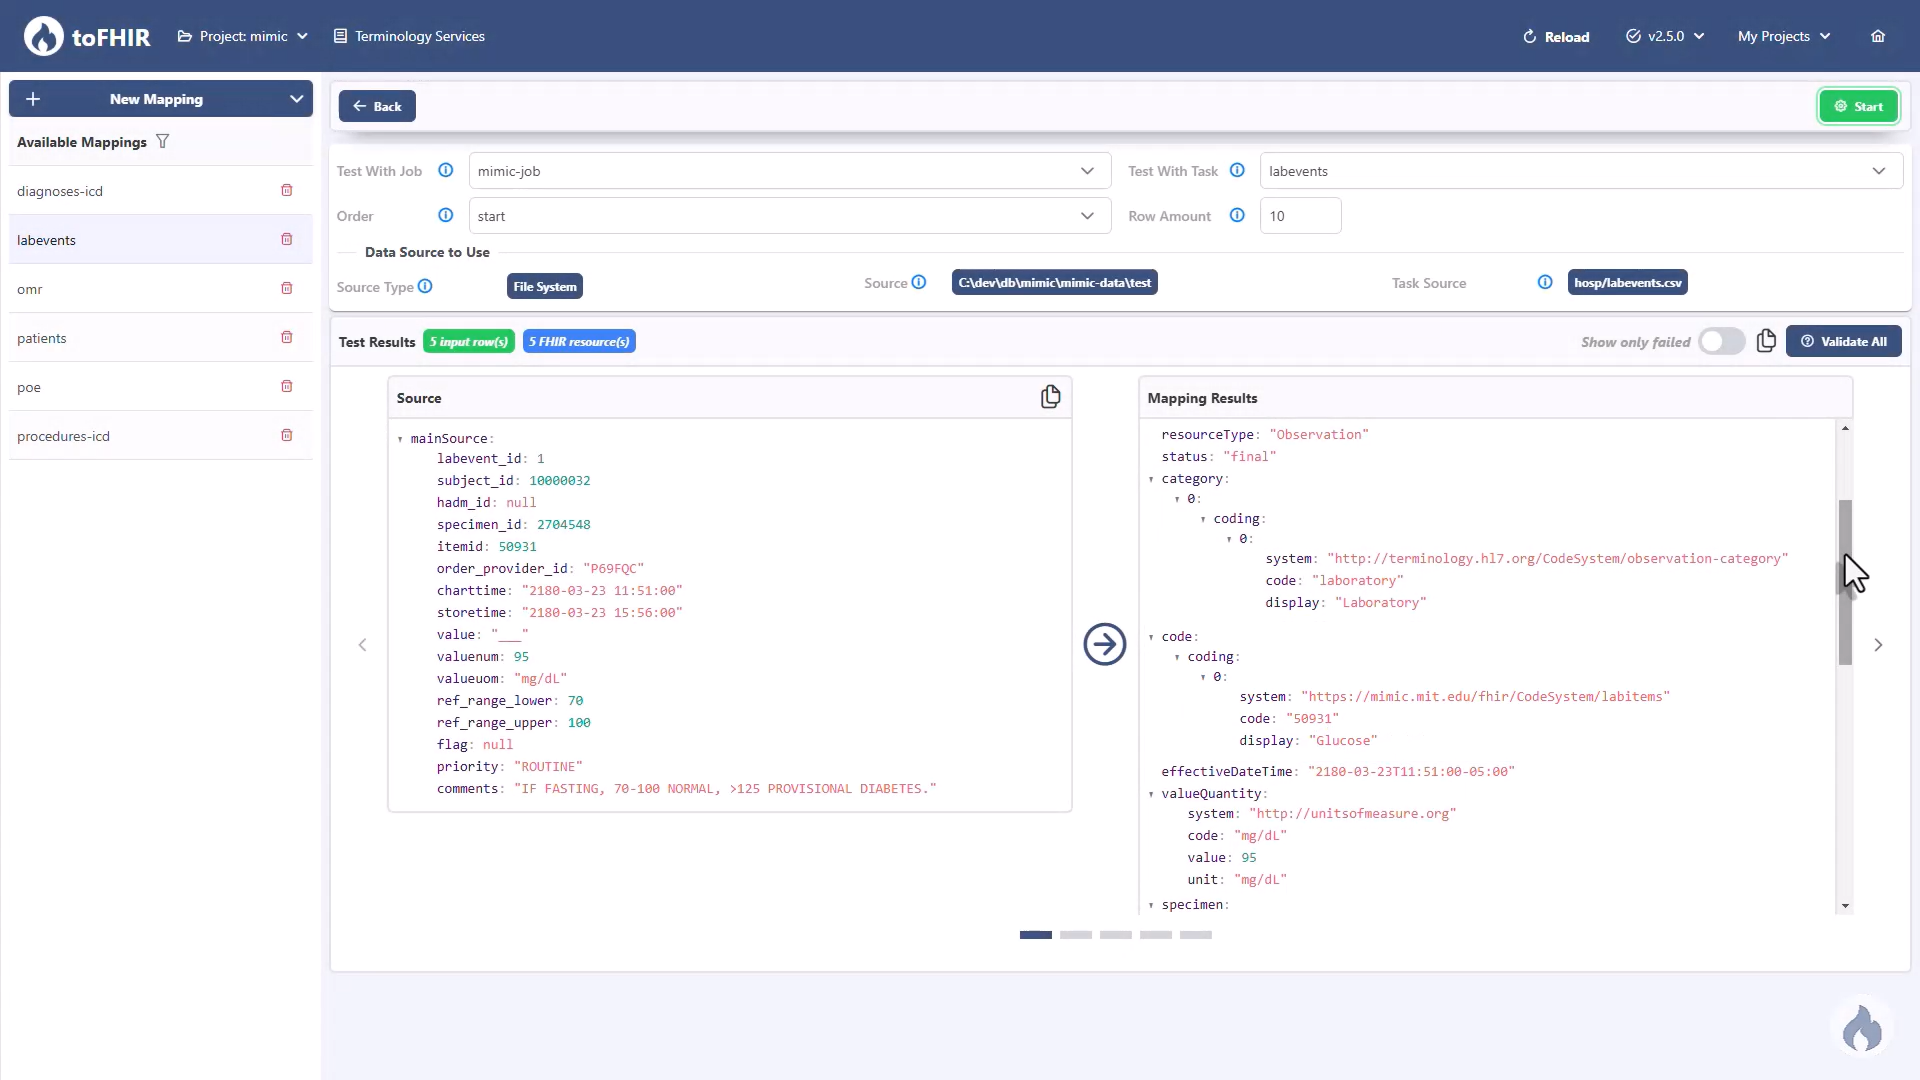This screenshot has height=1080, width=1920.
Task: Filter the Available Mappings list
Action: 163,141
